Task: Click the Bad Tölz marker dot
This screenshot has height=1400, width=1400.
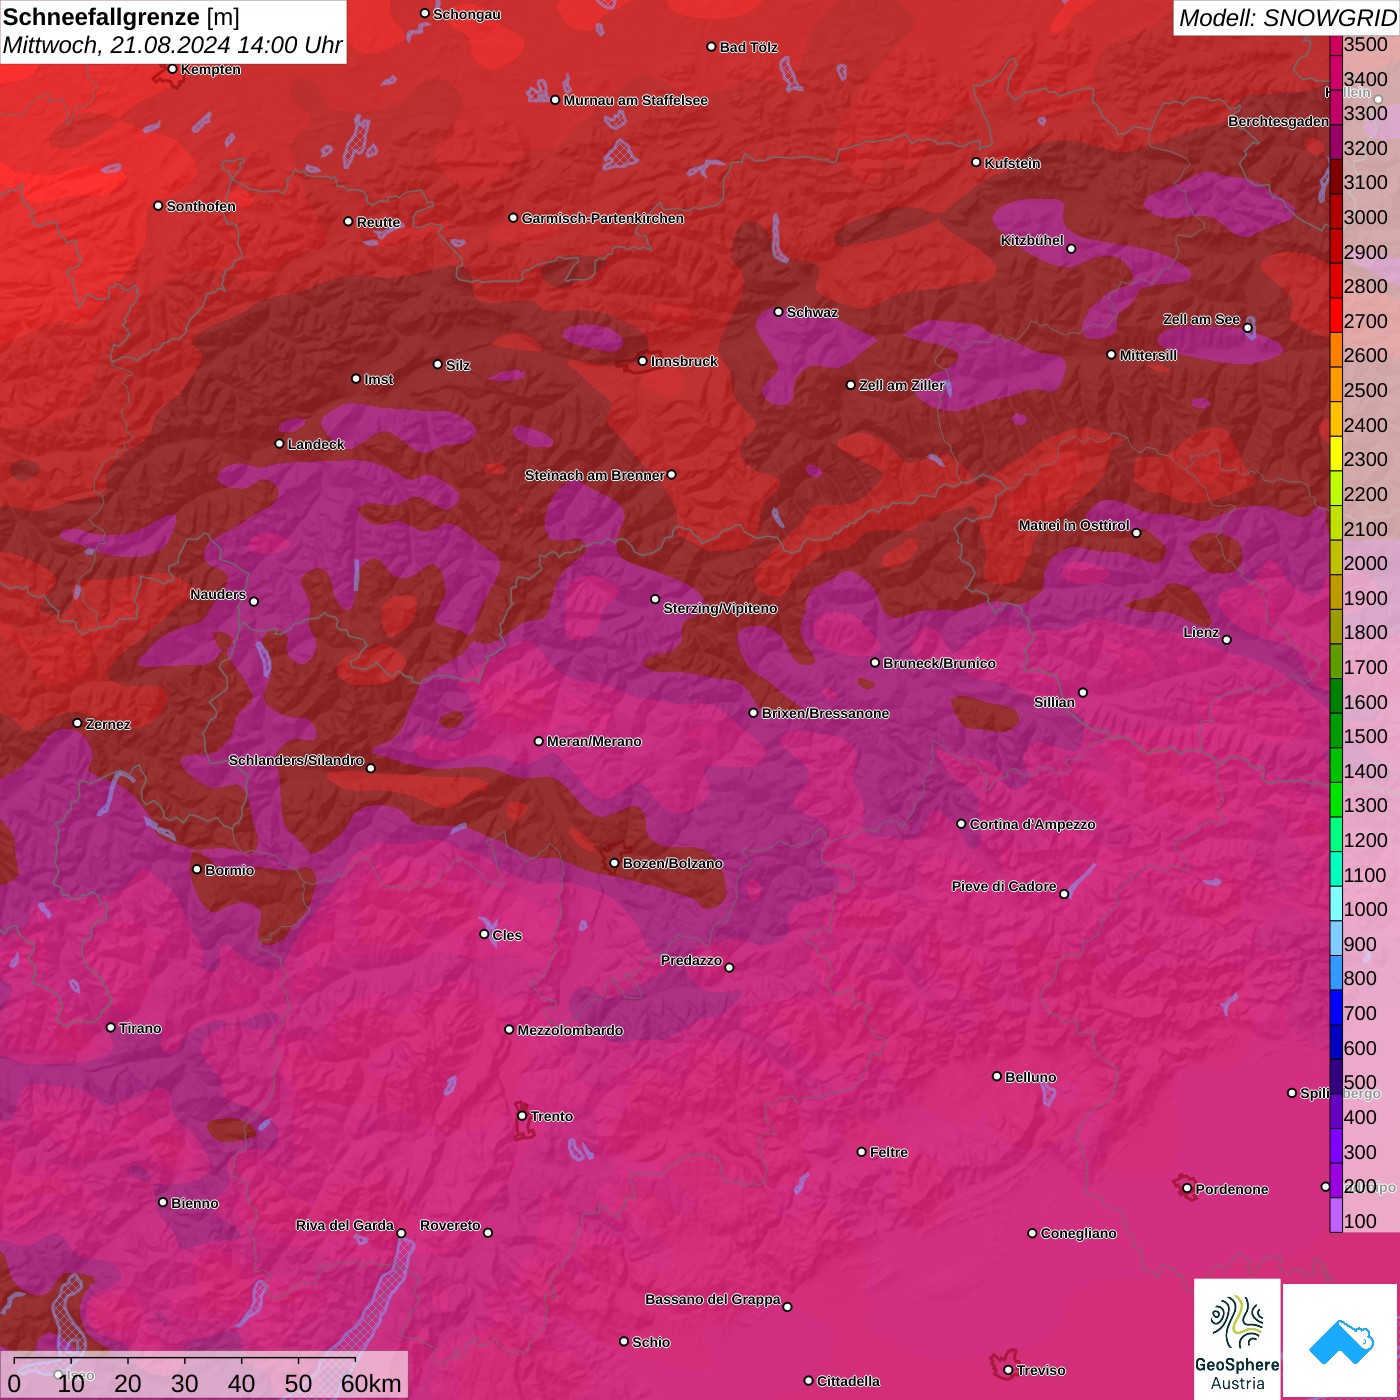Action: point(712,47)
